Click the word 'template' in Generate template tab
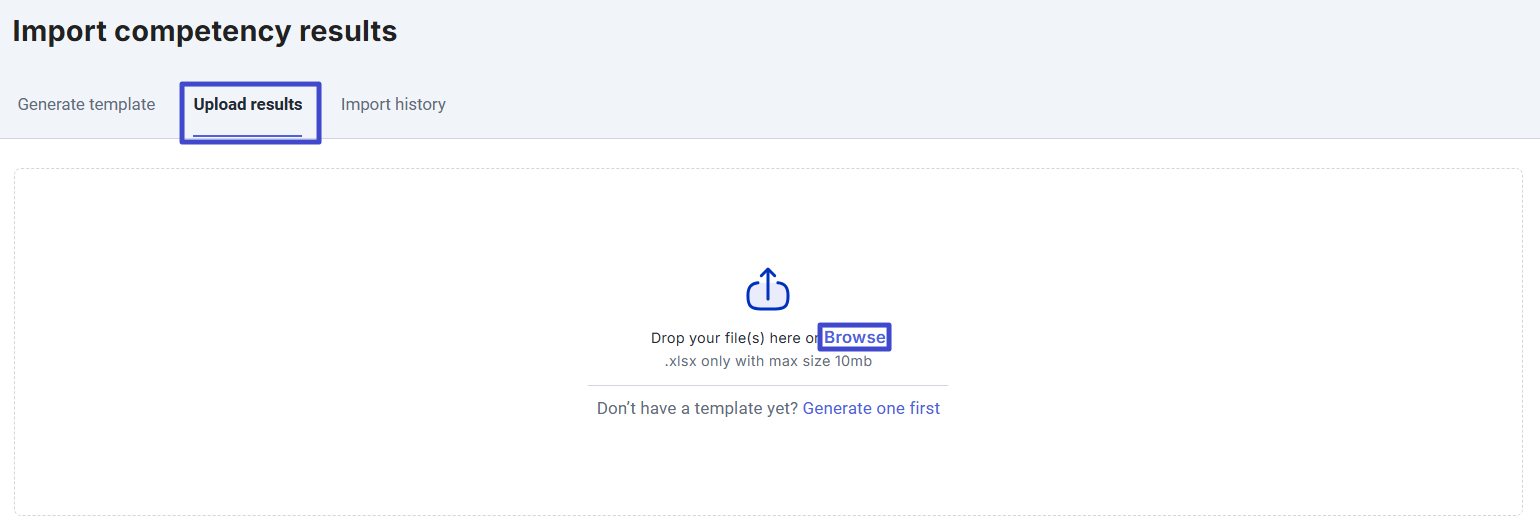The height and width of the screenshot is (528, 1540). point(122,104)
